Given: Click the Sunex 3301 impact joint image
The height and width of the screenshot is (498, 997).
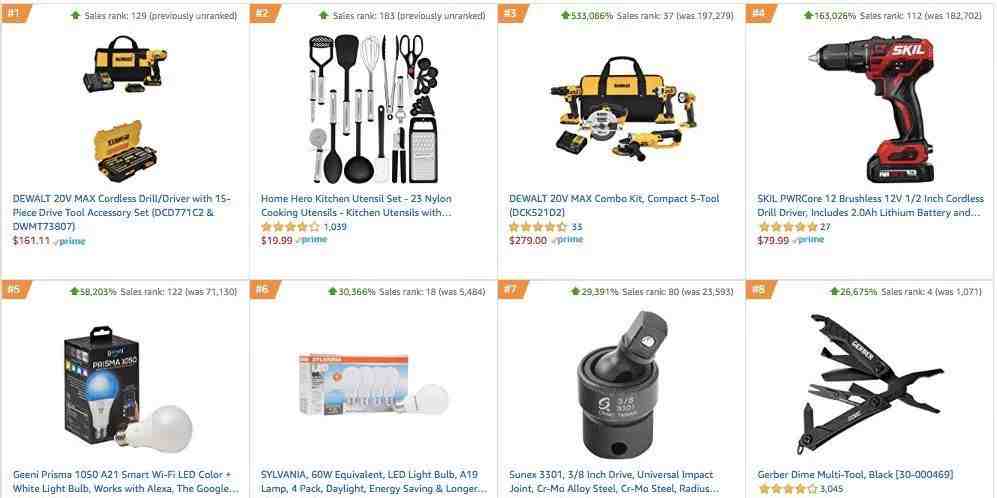Looking at the screenshot, I should pyautogui.click(x=621, y=387).
